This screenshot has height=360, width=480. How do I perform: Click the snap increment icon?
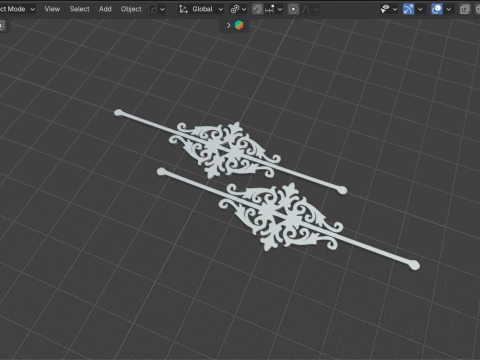coord(269,9)
